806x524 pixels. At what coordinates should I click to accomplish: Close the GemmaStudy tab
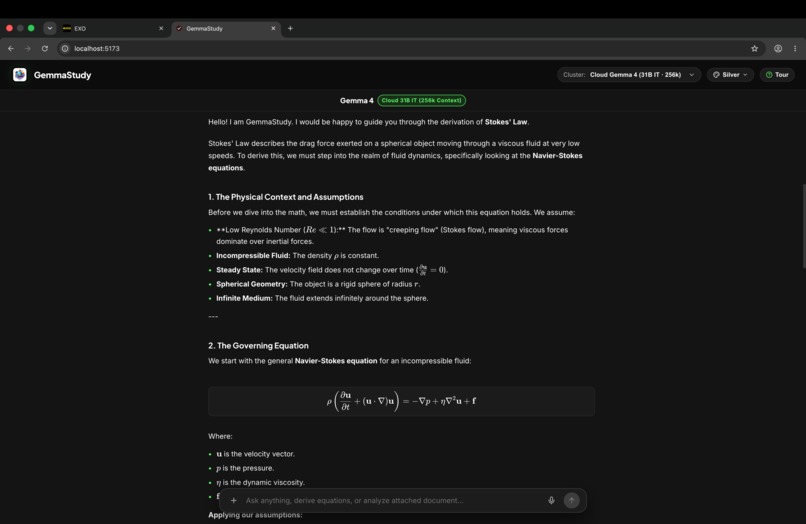click(273, 29)
